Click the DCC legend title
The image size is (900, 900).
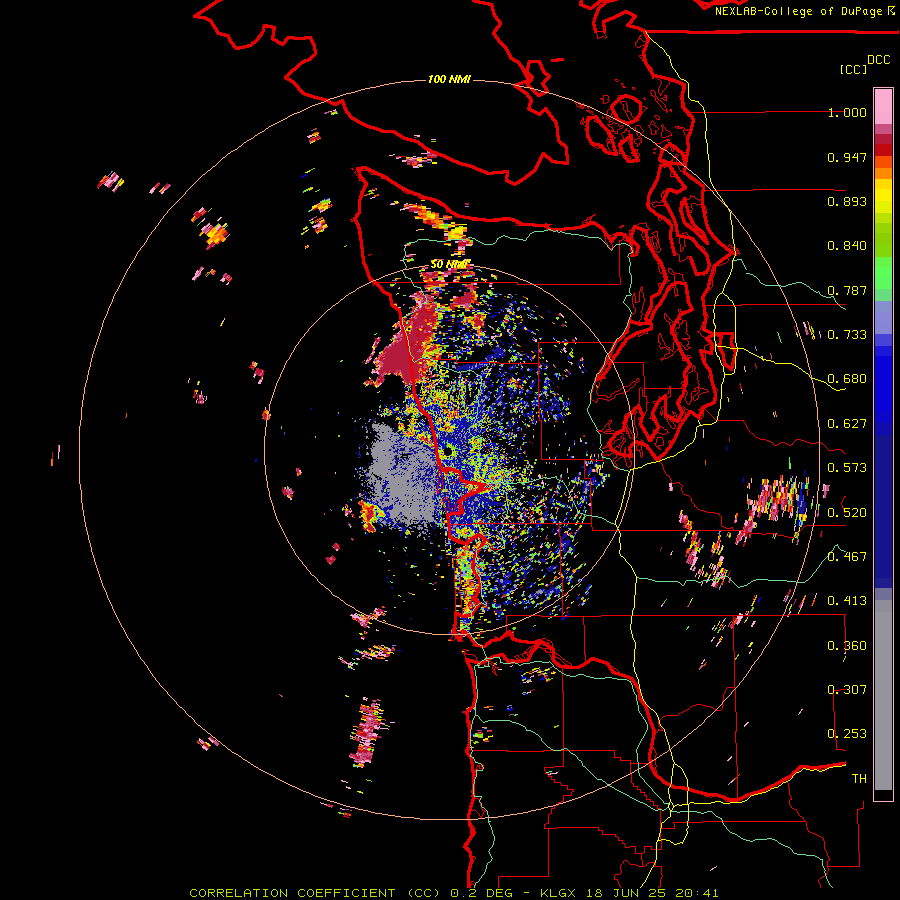(x=878, y=60)
